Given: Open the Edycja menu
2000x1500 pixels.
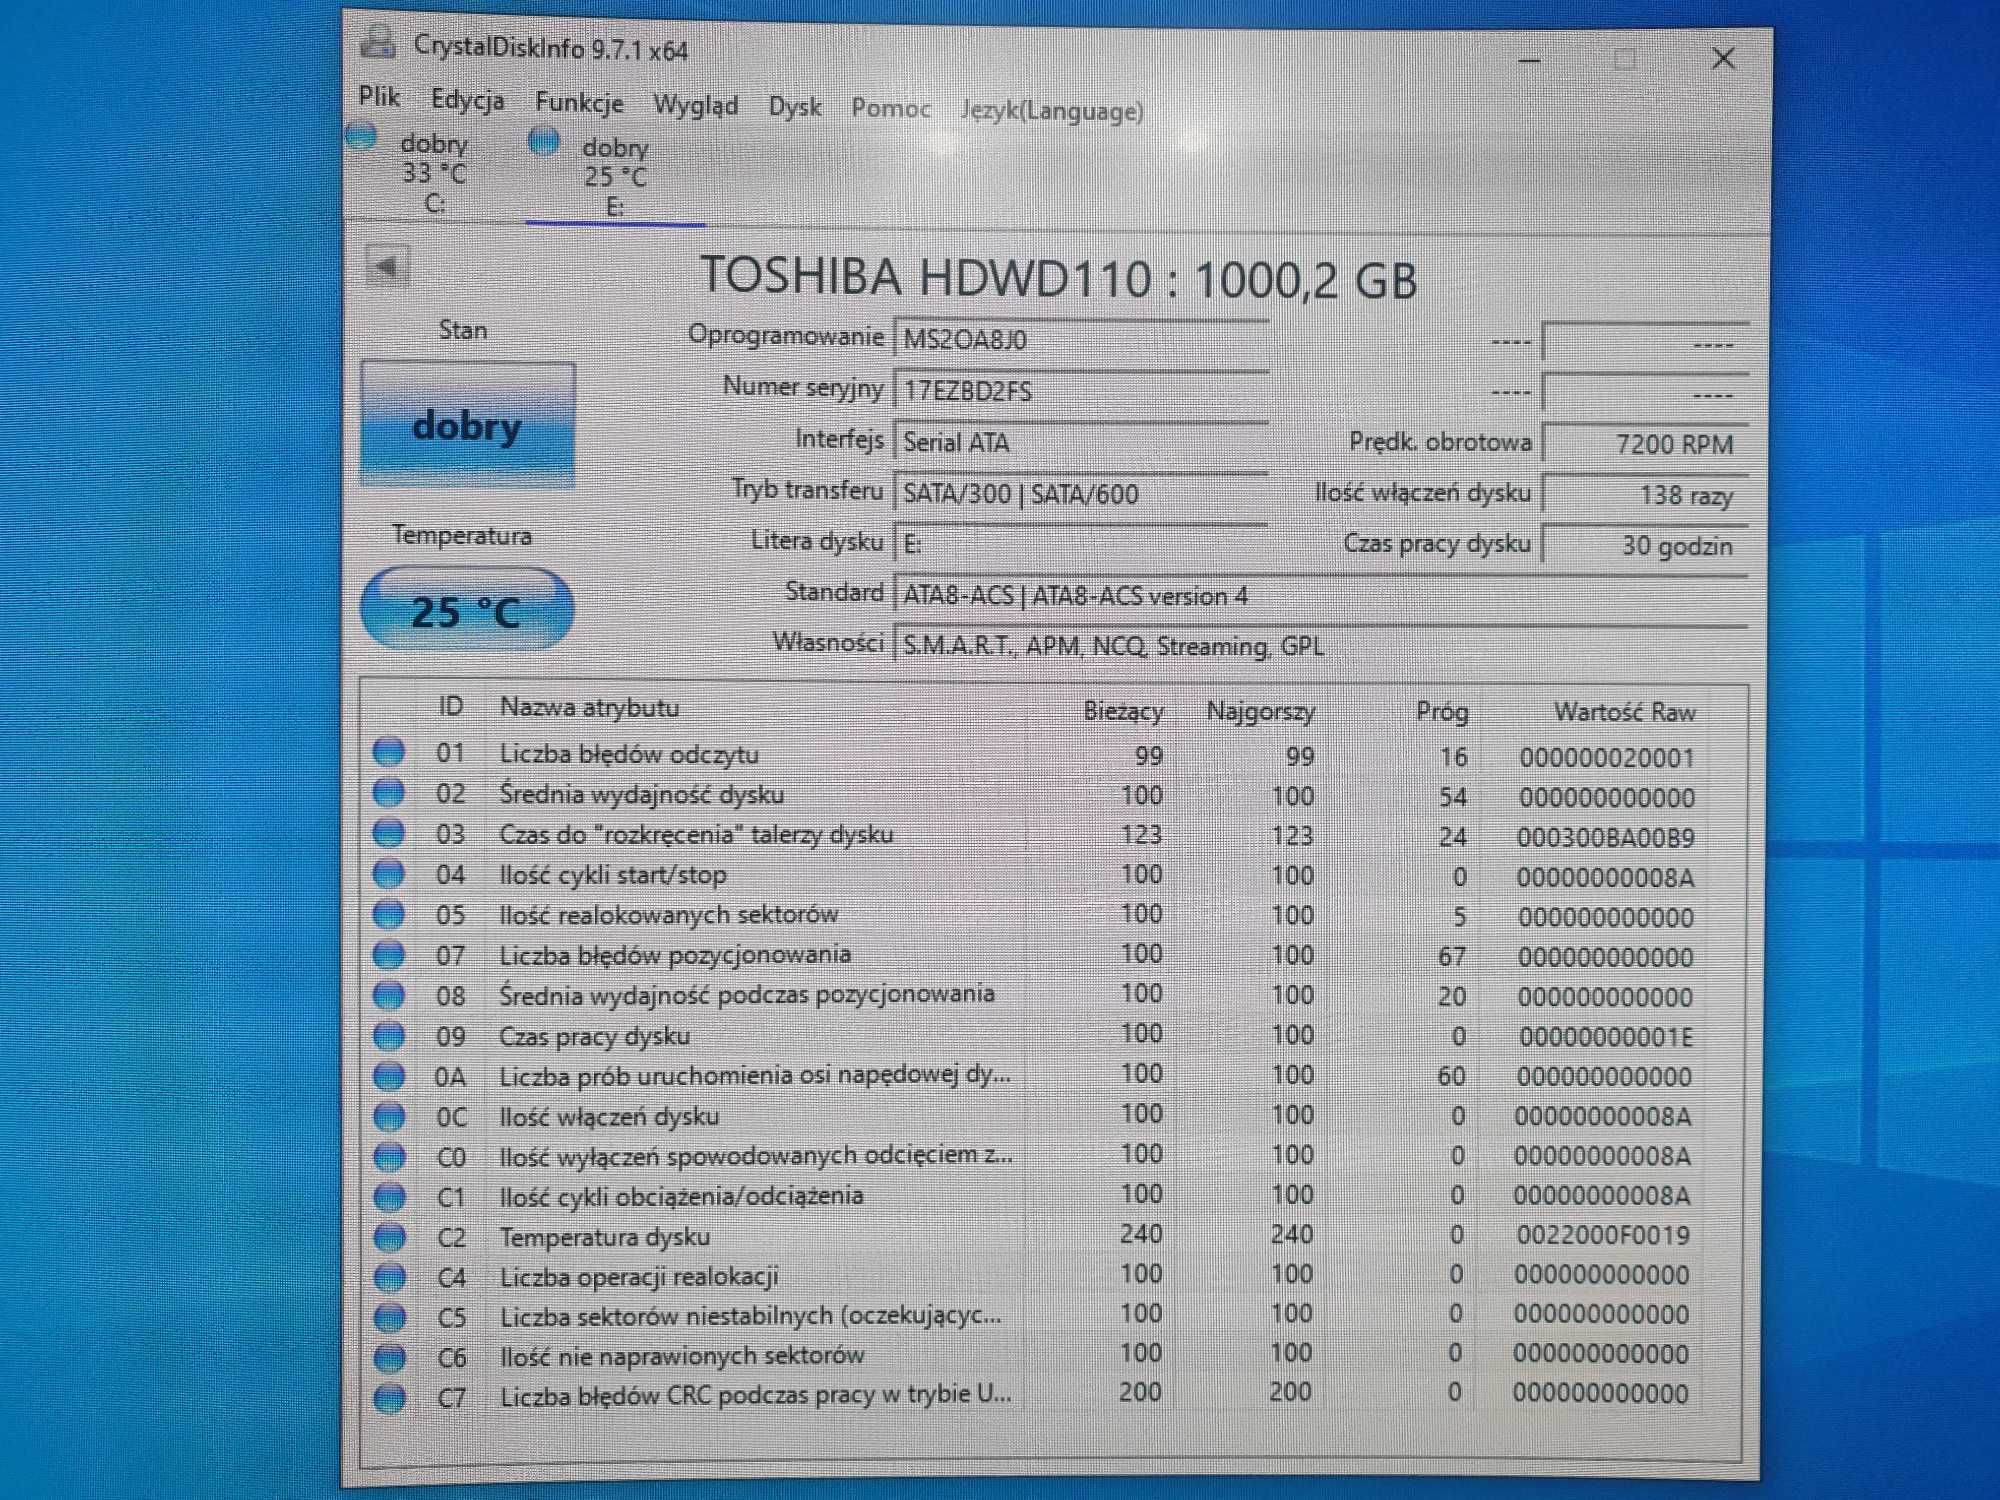Looking at the screenshot, I should [x=467, y=100].
